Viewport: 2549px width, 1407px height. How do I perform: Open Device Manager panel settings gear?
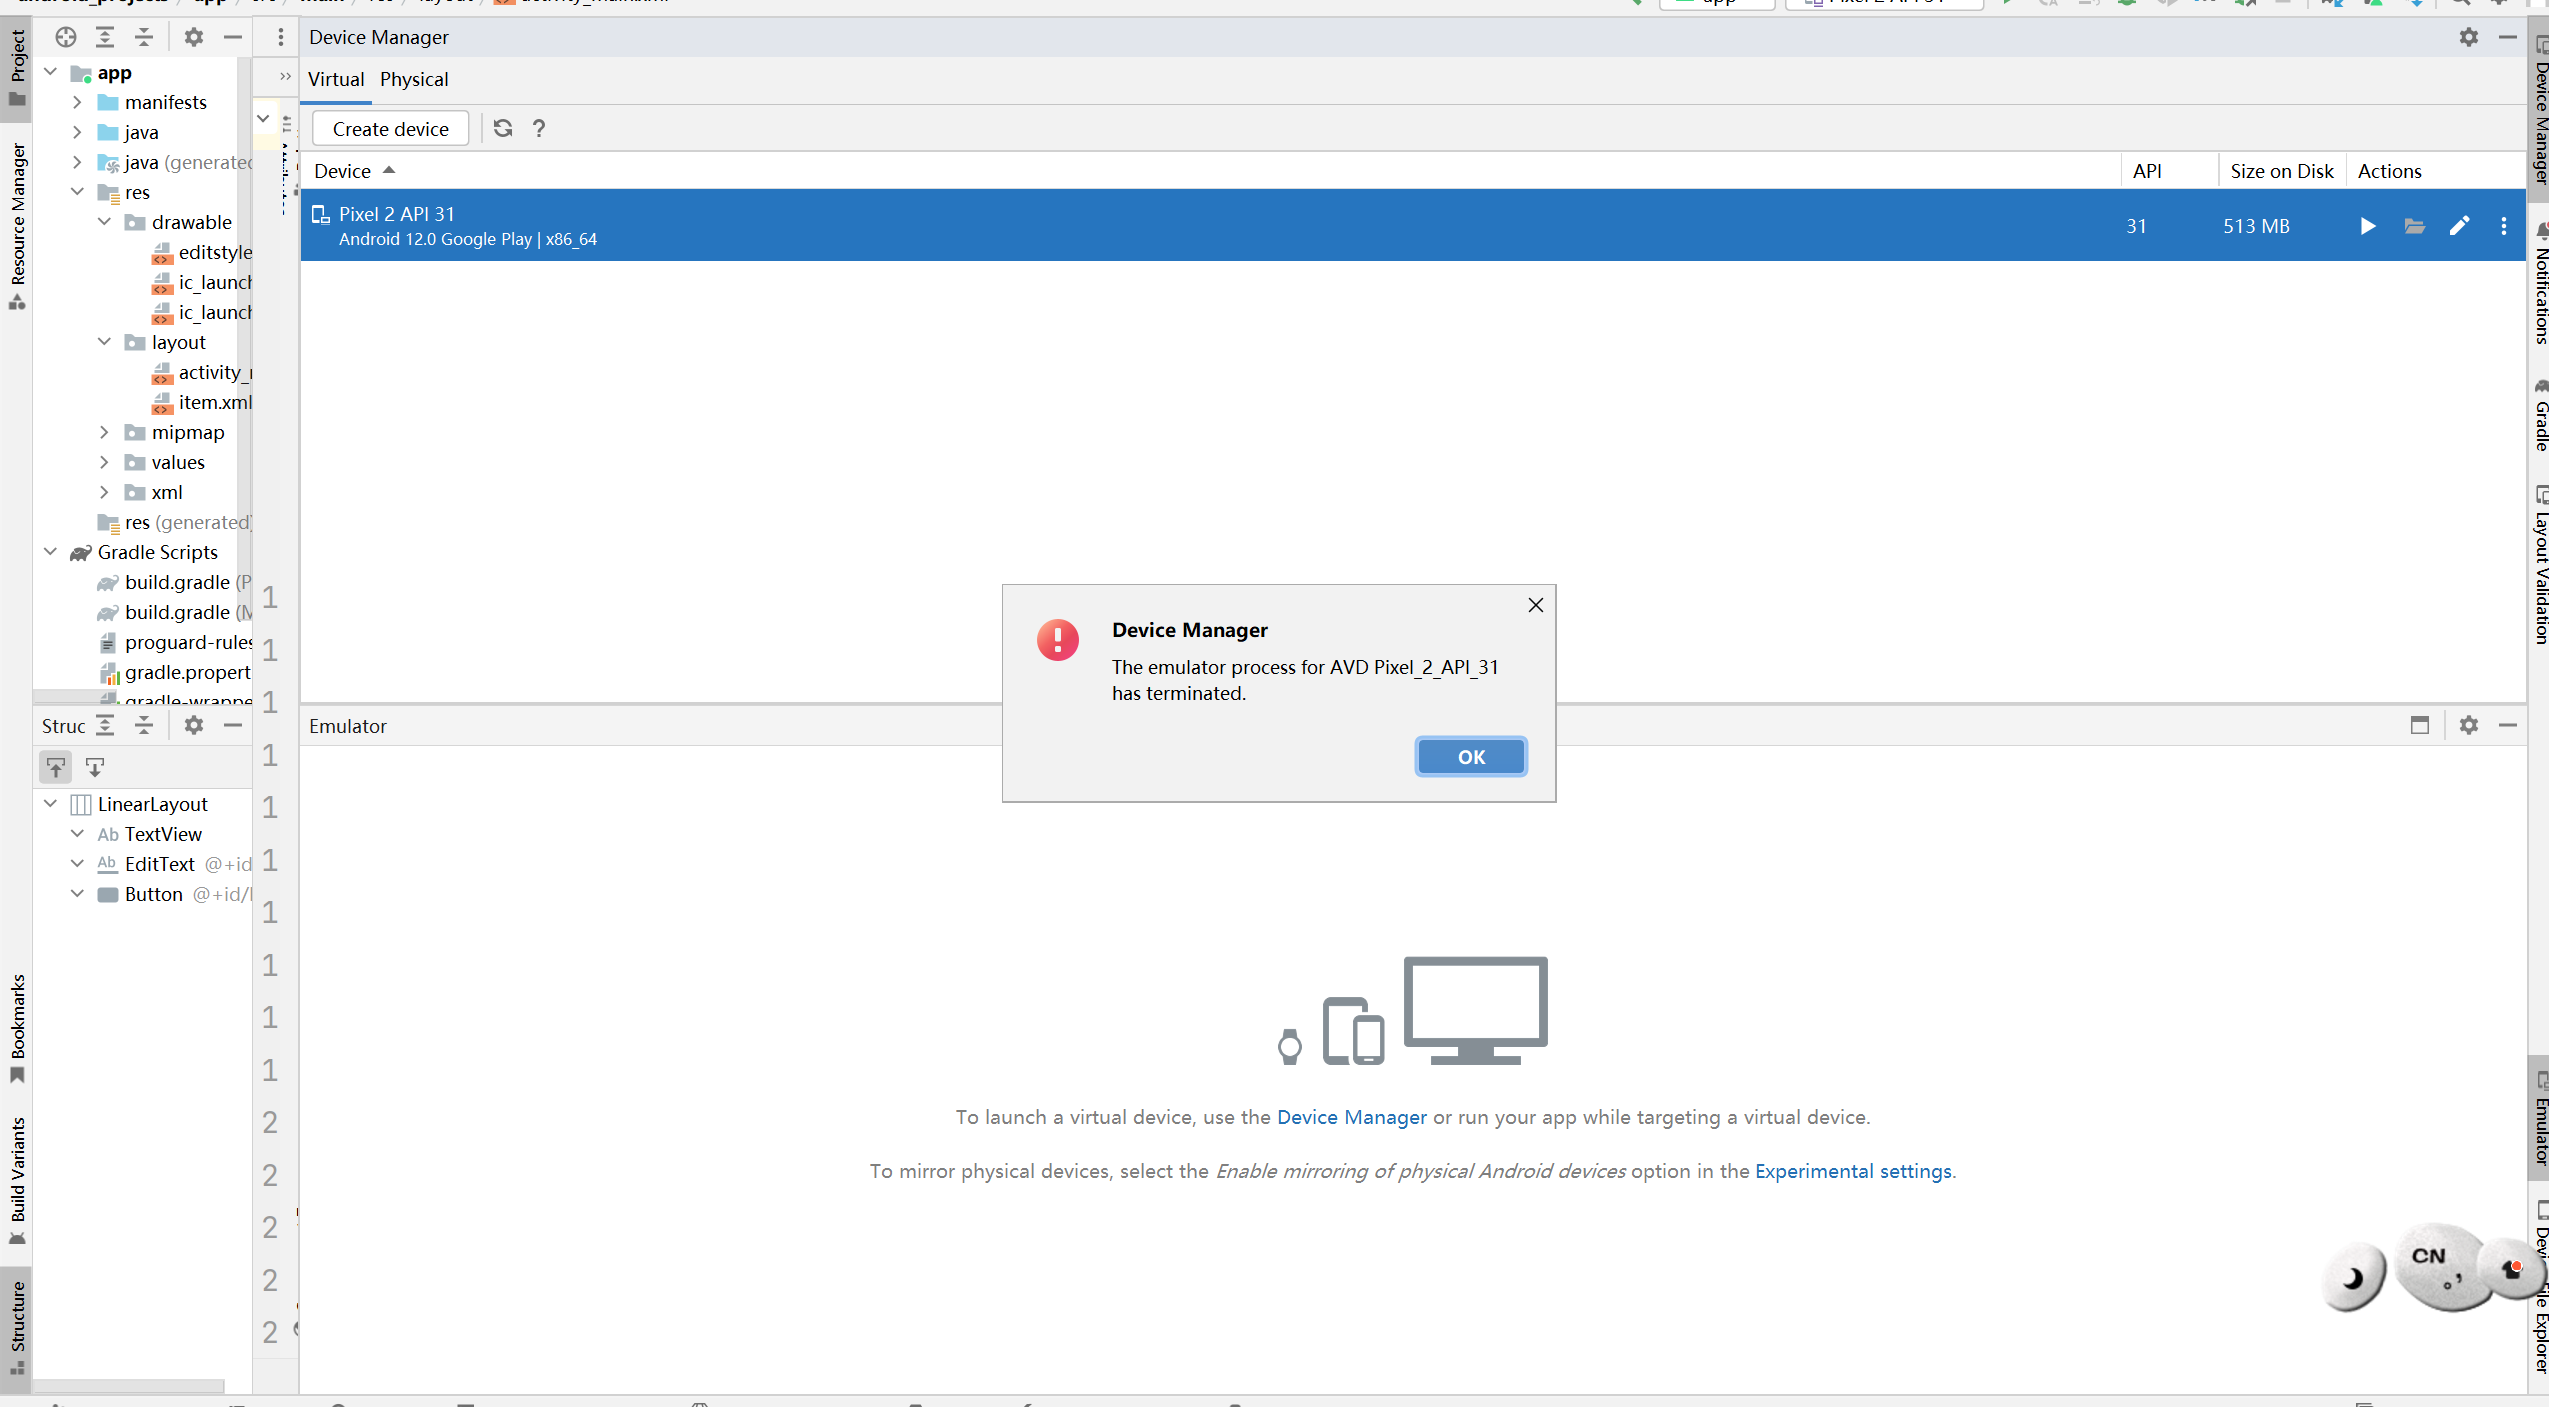click(x=2468, y=37)
